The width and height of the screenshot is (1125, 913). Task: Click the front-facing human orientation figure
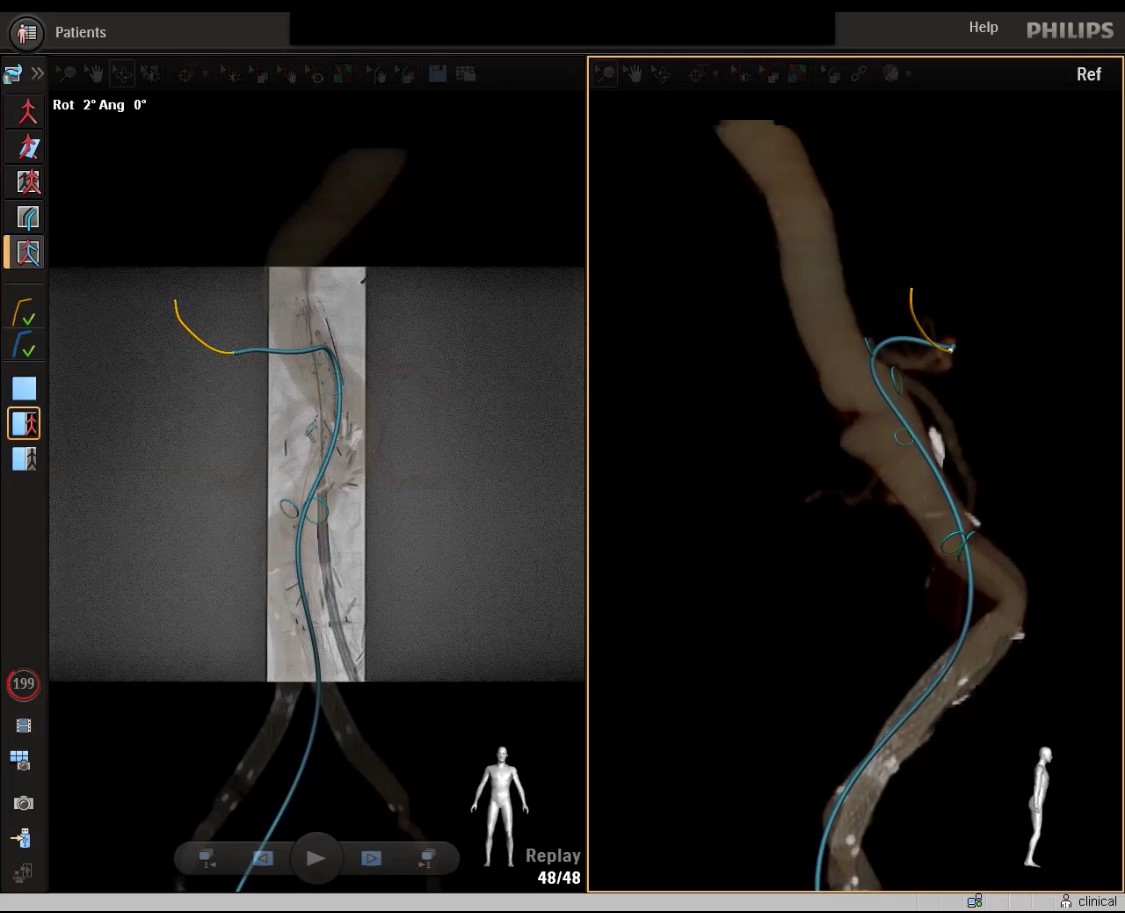pos(500,806)
